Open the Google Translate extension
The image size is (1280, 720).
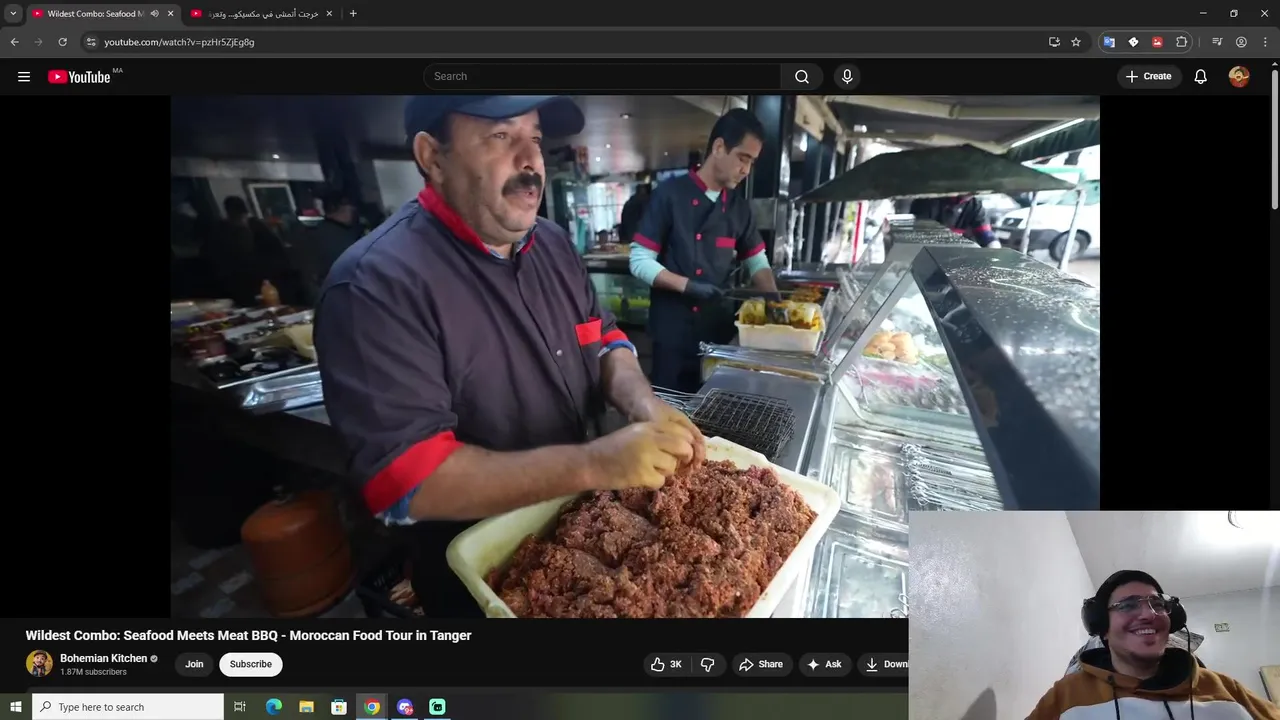pos(1109,42)
